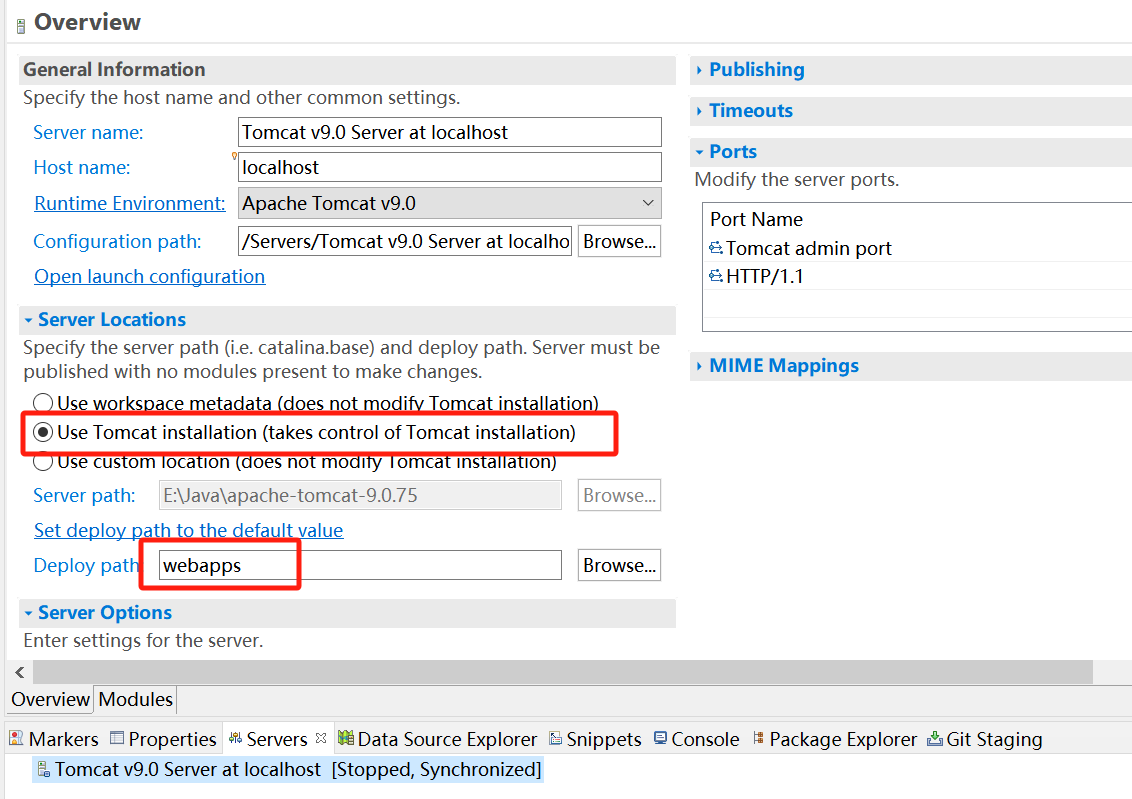Click the HTTP/1.1 port icon
Image resolution: width=1132 pixels, height=799 pixels.
point(715,276)
